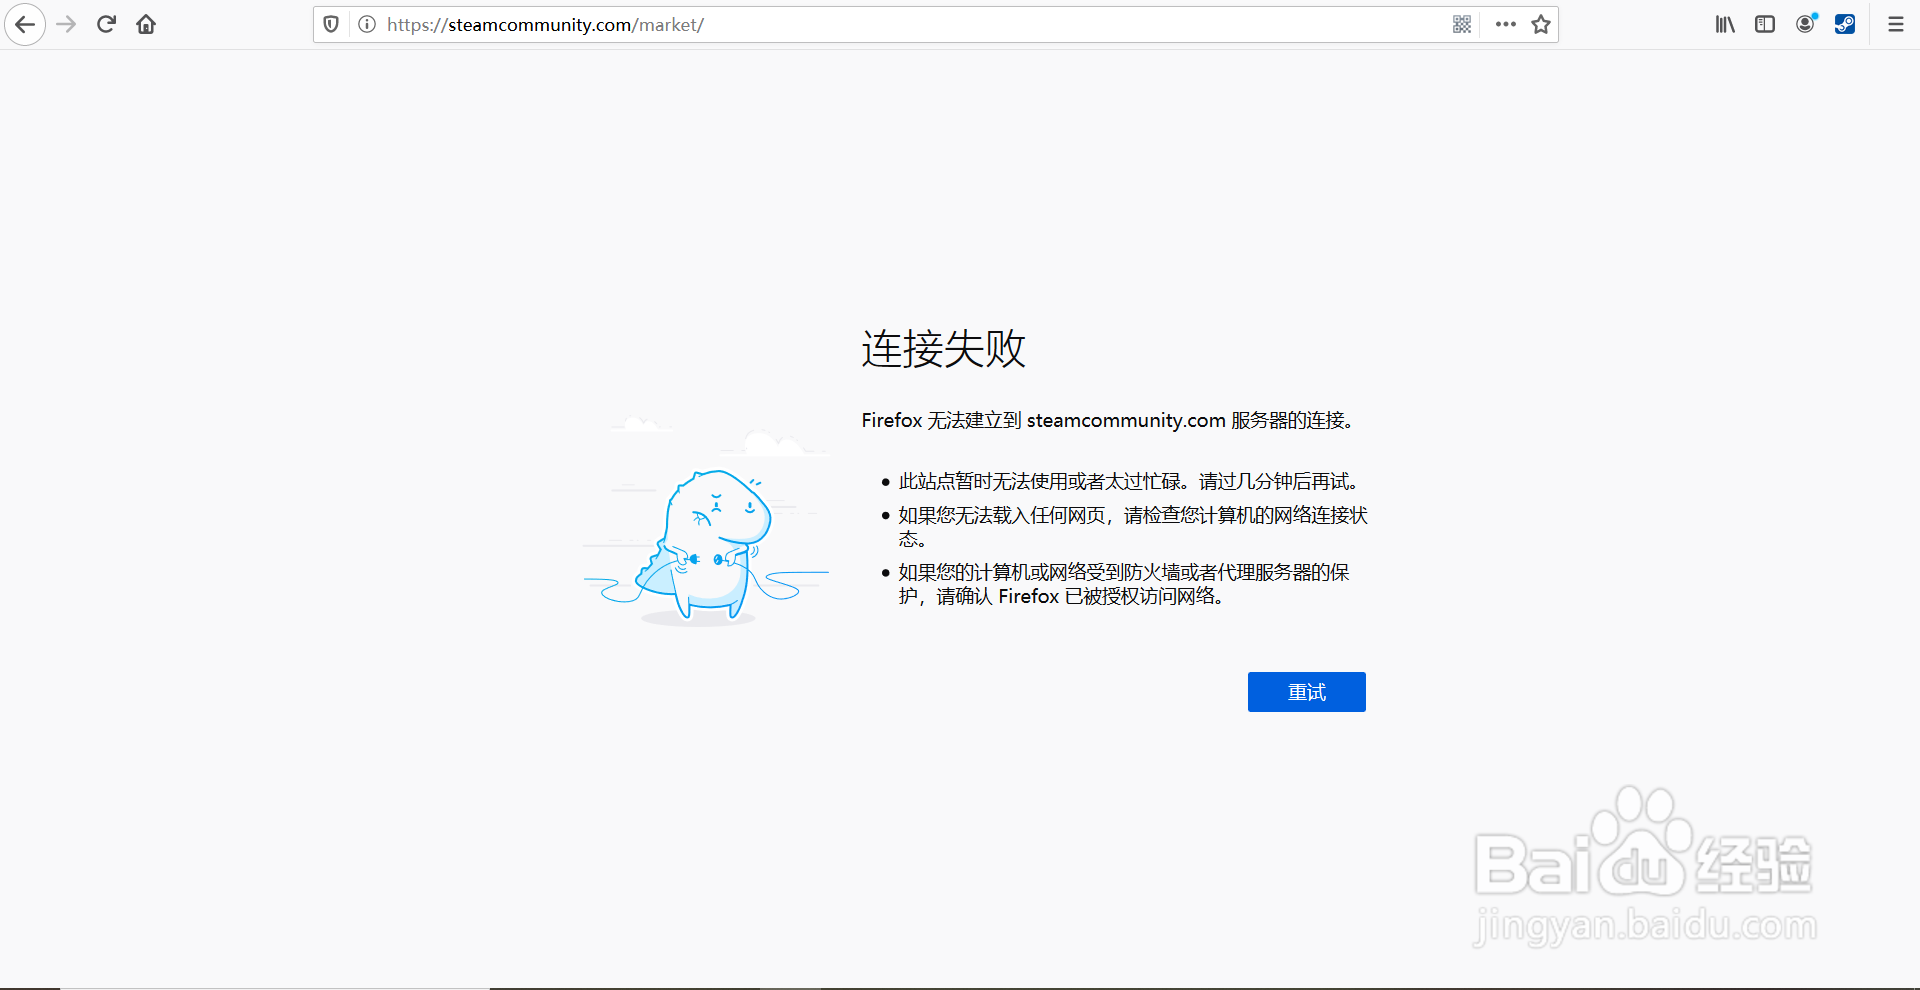Open tracking protection shield icon
Image resolution: width=1920 pixels, height=990 pixels.
[331, 24]
